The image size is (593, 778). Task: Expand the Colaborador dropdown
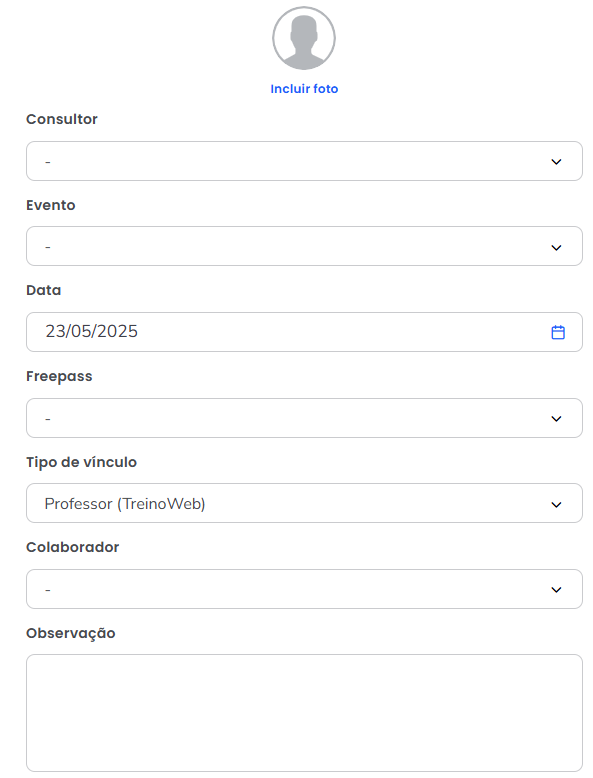304,589
